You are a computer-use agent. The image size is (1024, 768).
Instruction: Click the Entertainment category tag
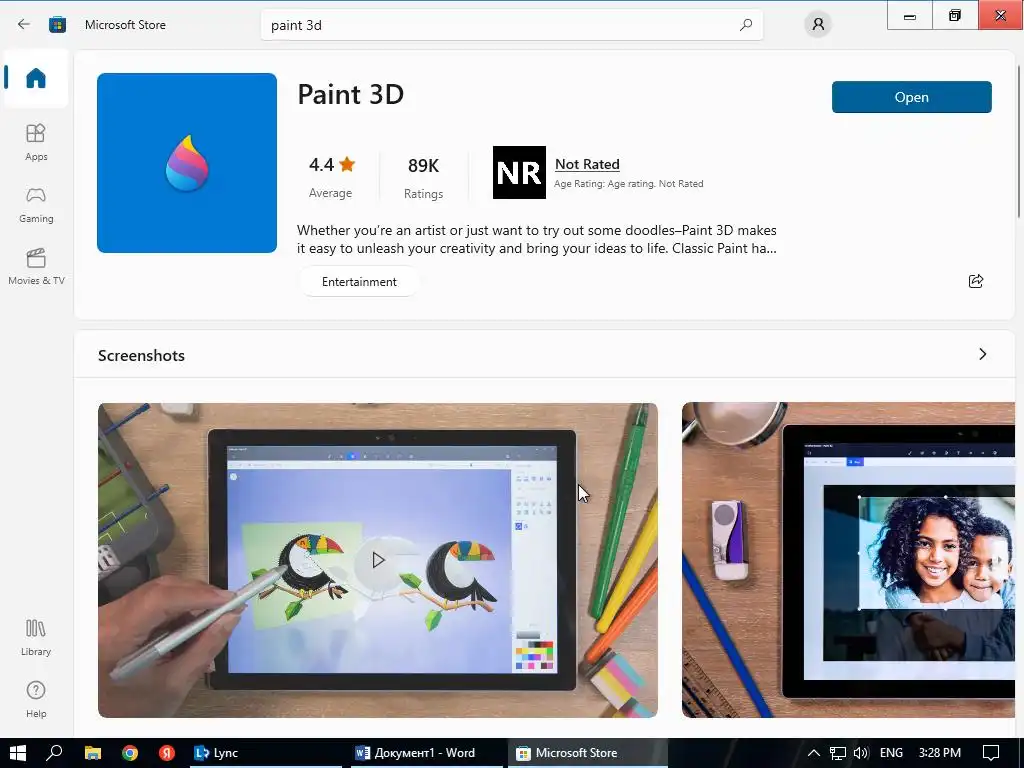click(x=359, y=281)
